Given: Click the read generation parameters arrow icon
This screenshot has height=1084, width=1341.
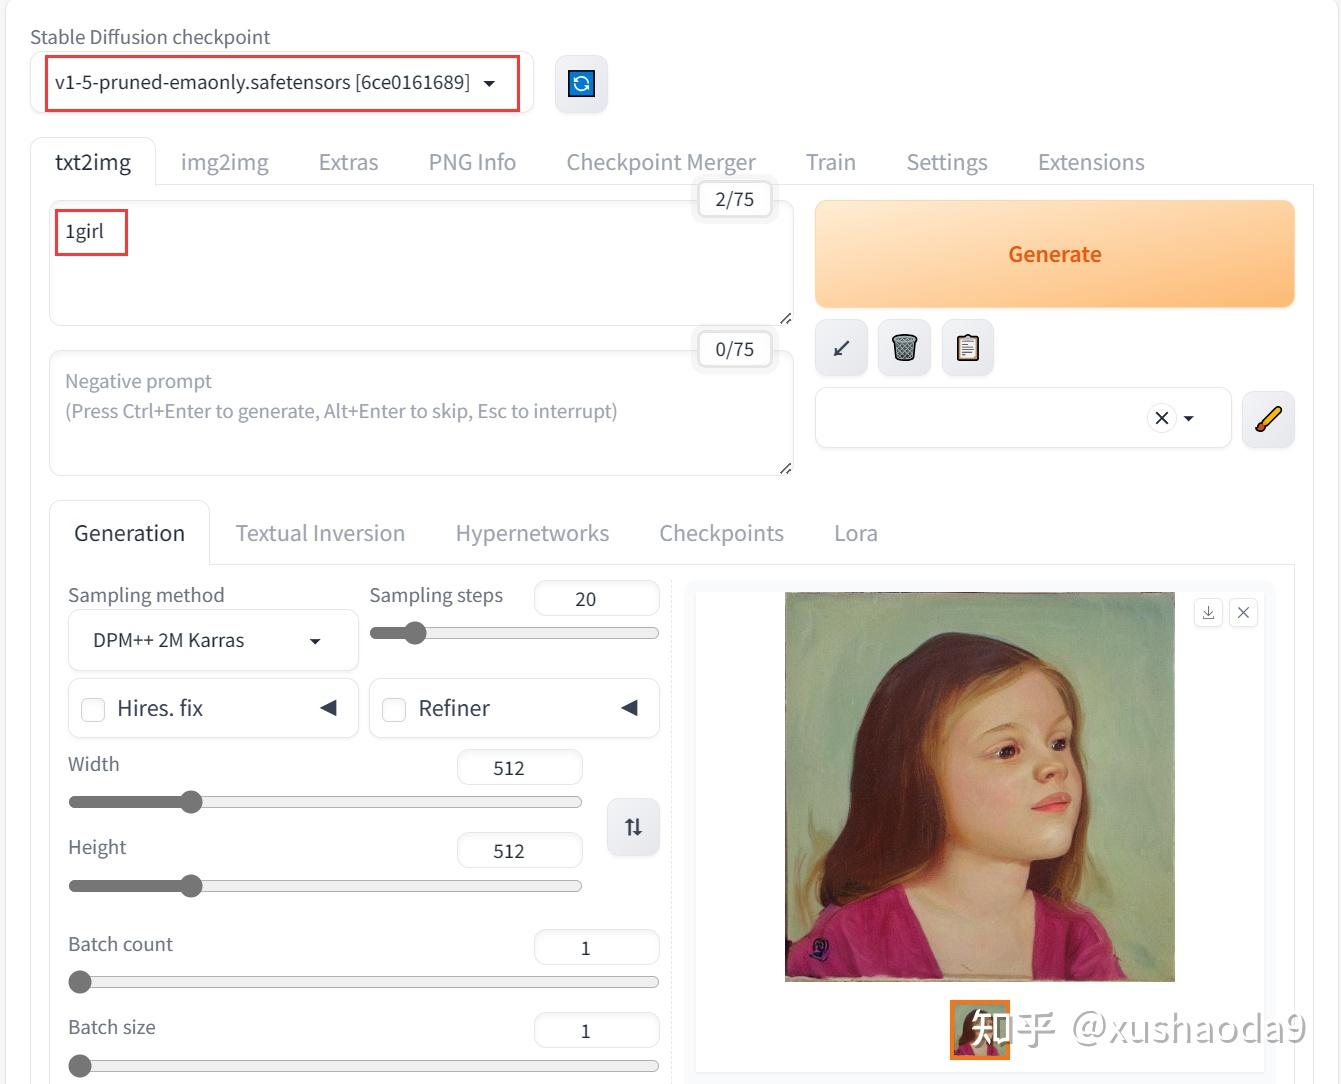Looking at the screenshot, I should pyautogui.click(x=841, y=348).
